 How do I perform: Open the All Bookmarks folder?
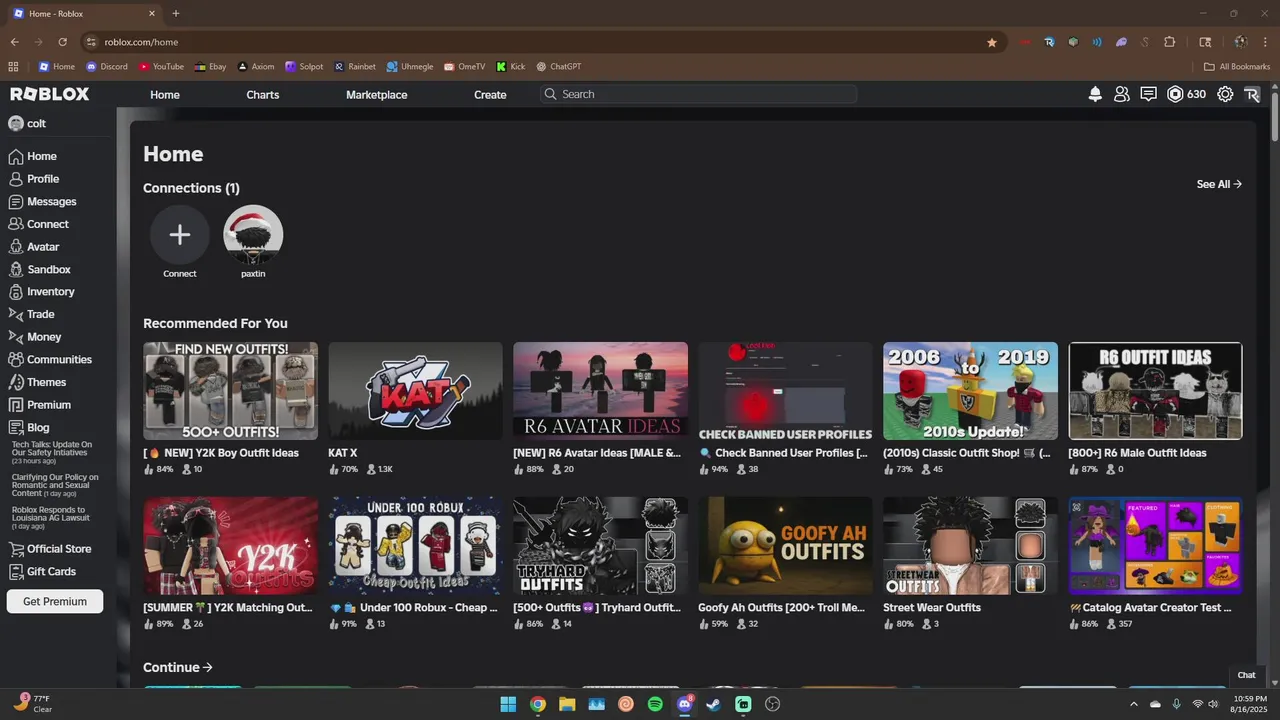(x=1237, y=67)
